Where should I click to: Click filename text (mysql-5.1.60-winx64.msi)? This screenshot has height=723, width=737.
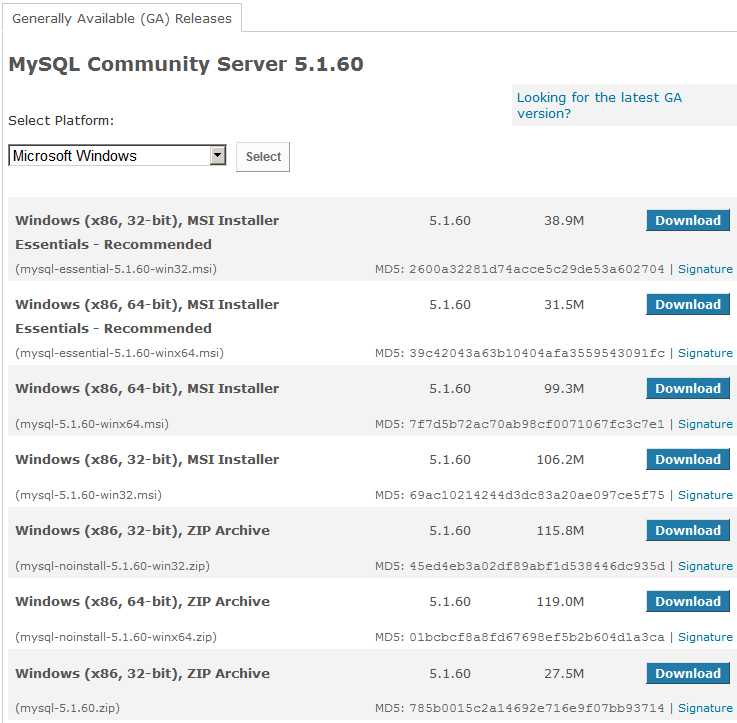[x=92, y=424]
